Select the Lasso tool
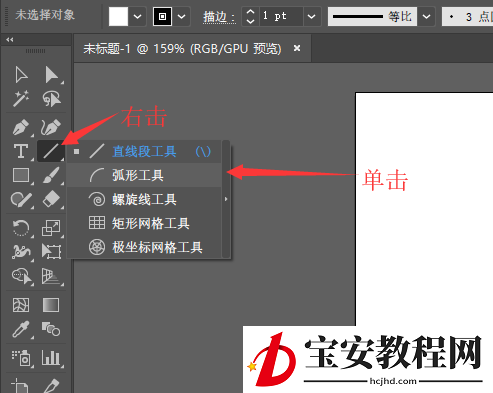The width and height of the screenshot is (493, 393). pyautogui.click(x=52, y=99)
